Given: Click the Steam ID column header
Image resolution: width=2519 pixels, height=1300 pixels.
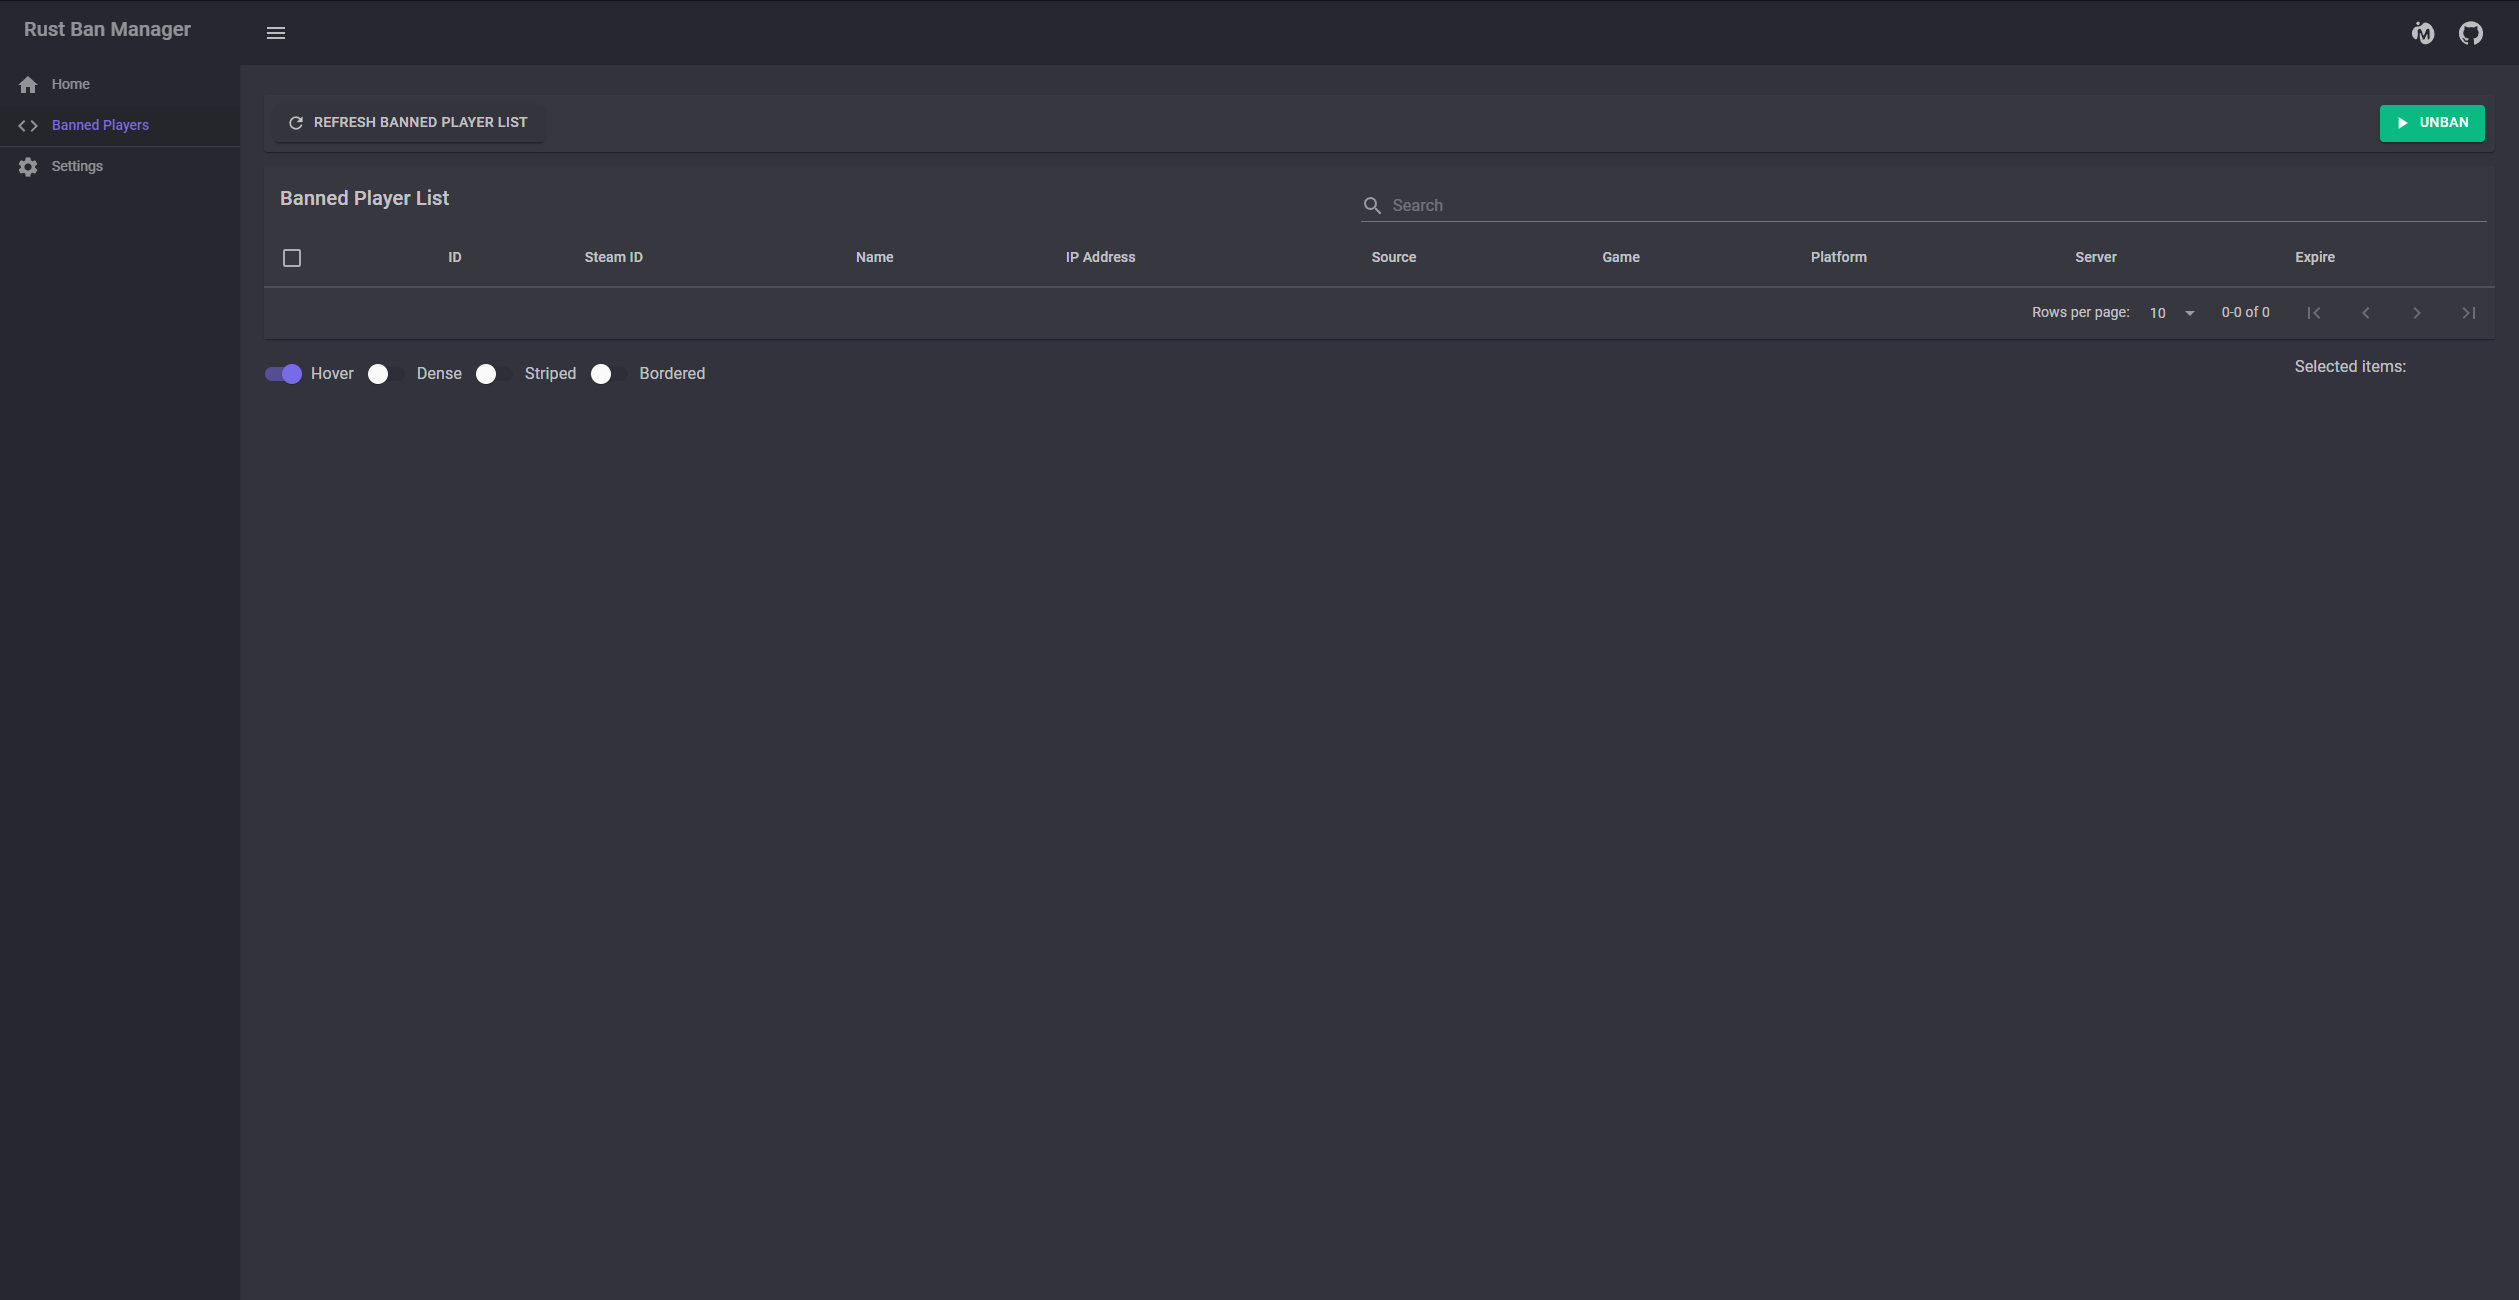Looking at the screenshot, I should coord(613,258).
